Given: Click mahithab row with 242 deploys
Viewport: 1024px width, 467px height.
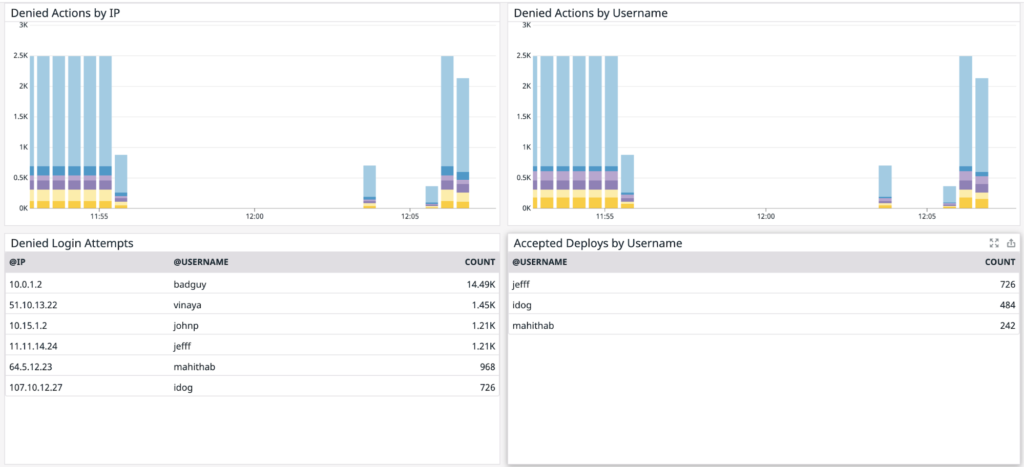Looking at the screenshot, I should click(760, 324).
